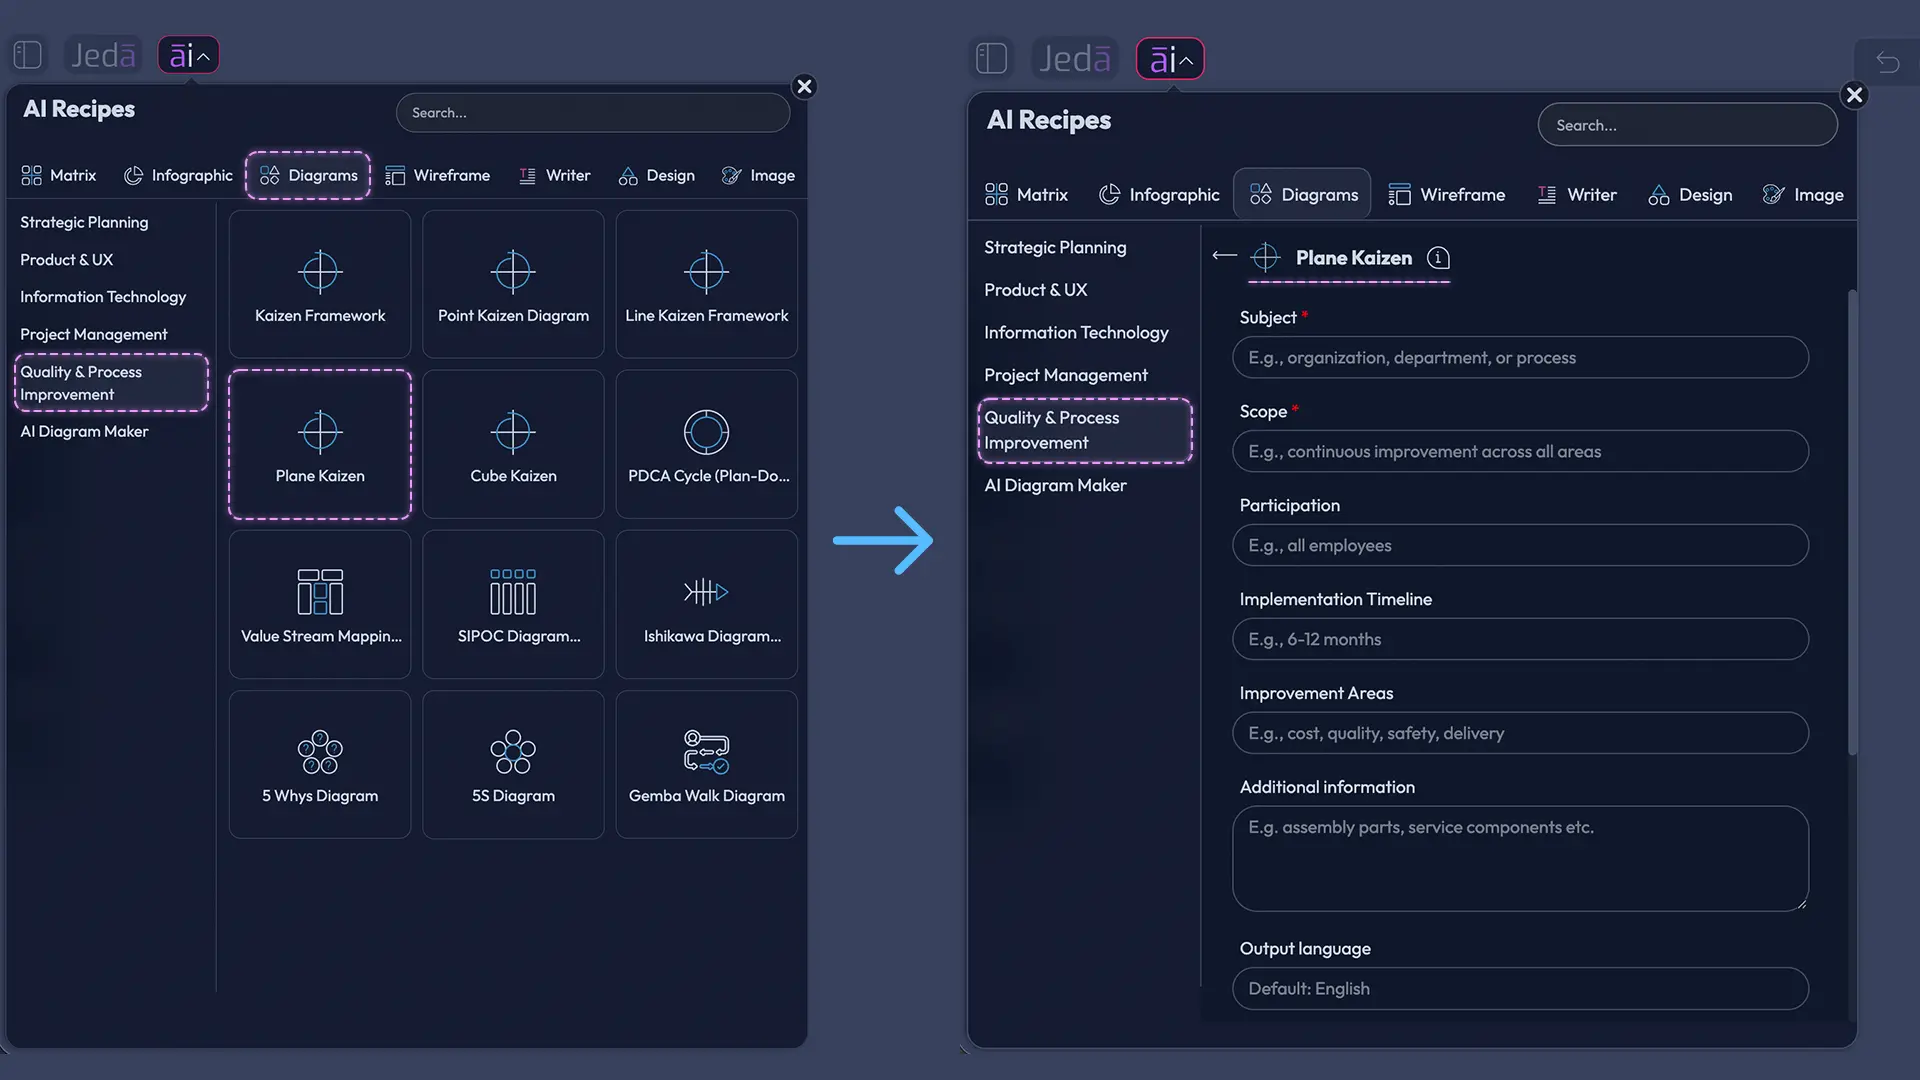Select Quality & Process Improvement in left panel

pyautogui.click(x=111, y=383)
